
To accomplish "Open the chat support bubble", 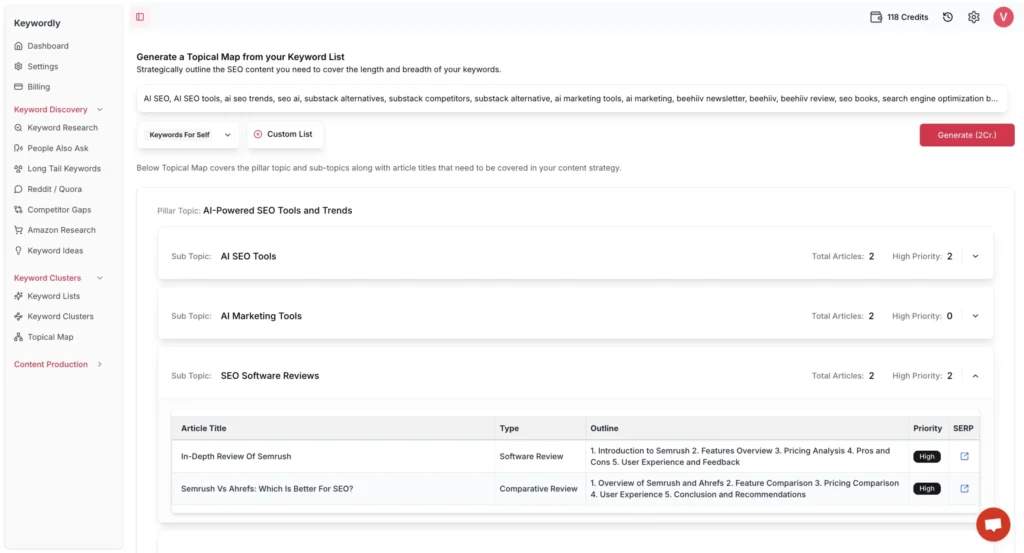I will coord(992,524).
